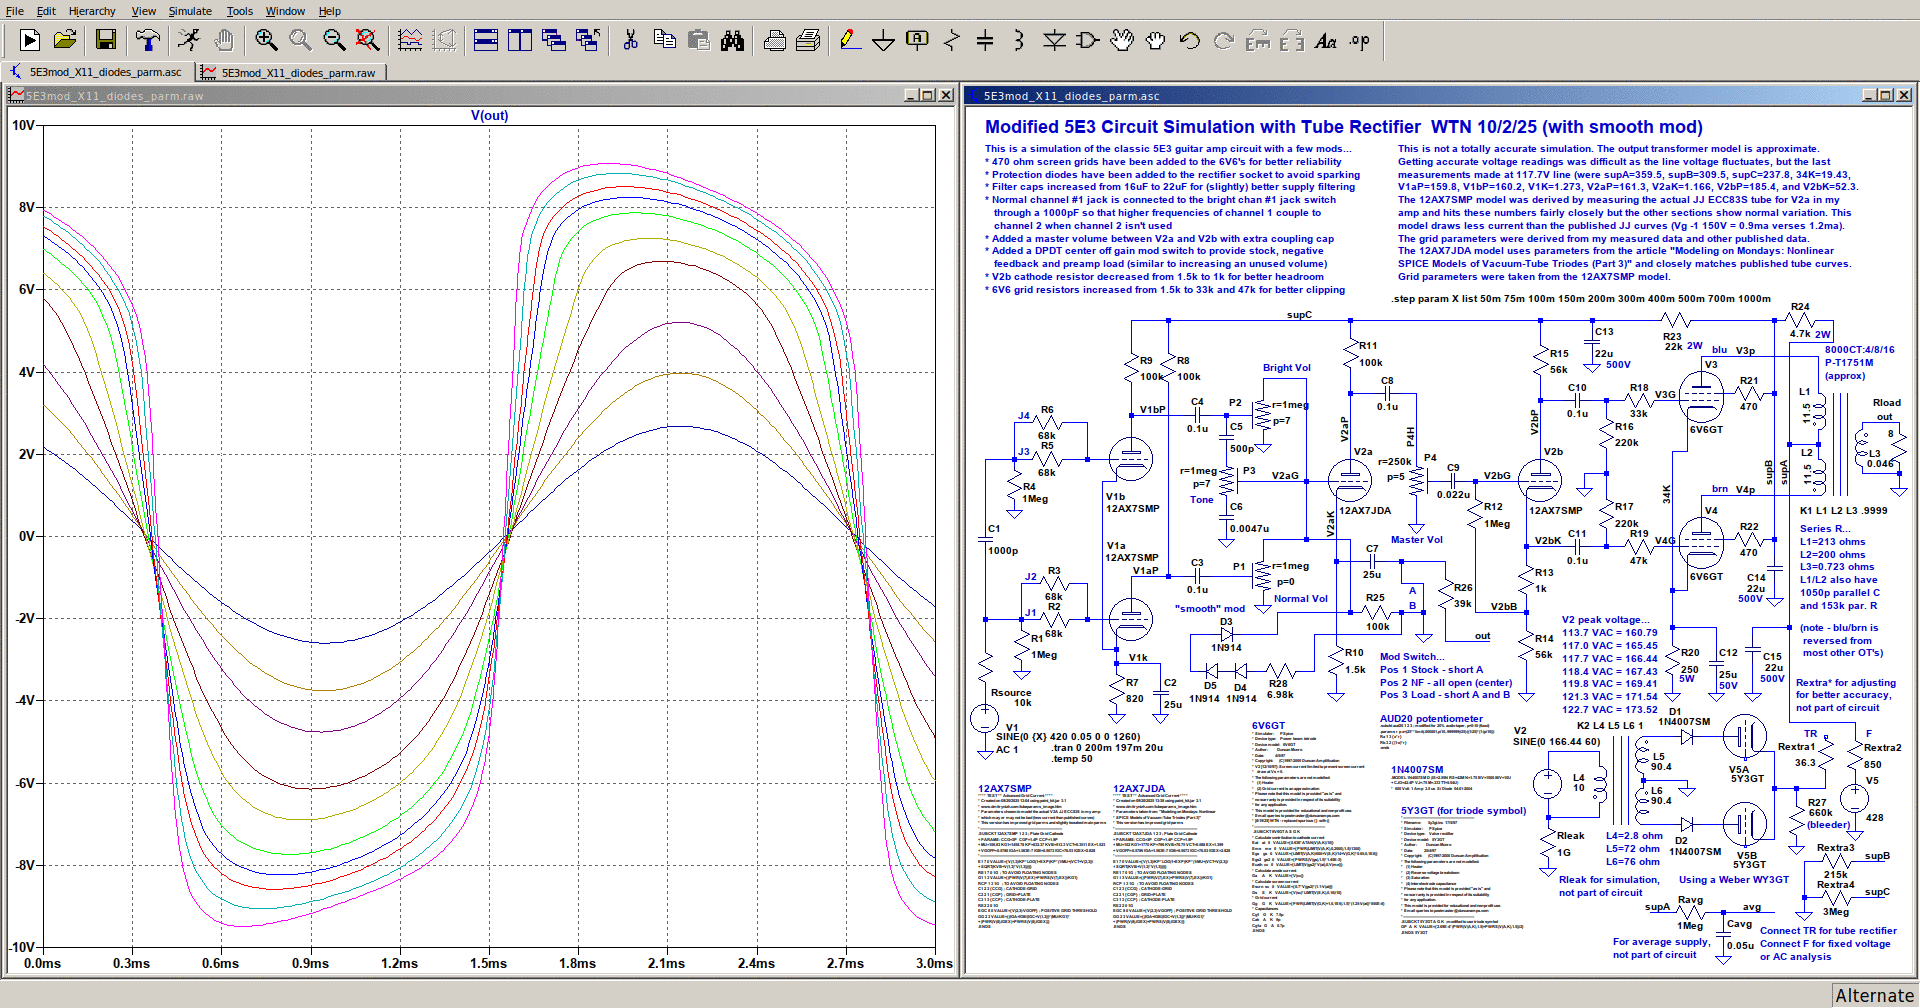Open Control Panel via the hammer icon
Screen dimensions: 1920x1008
pos(148,40)
